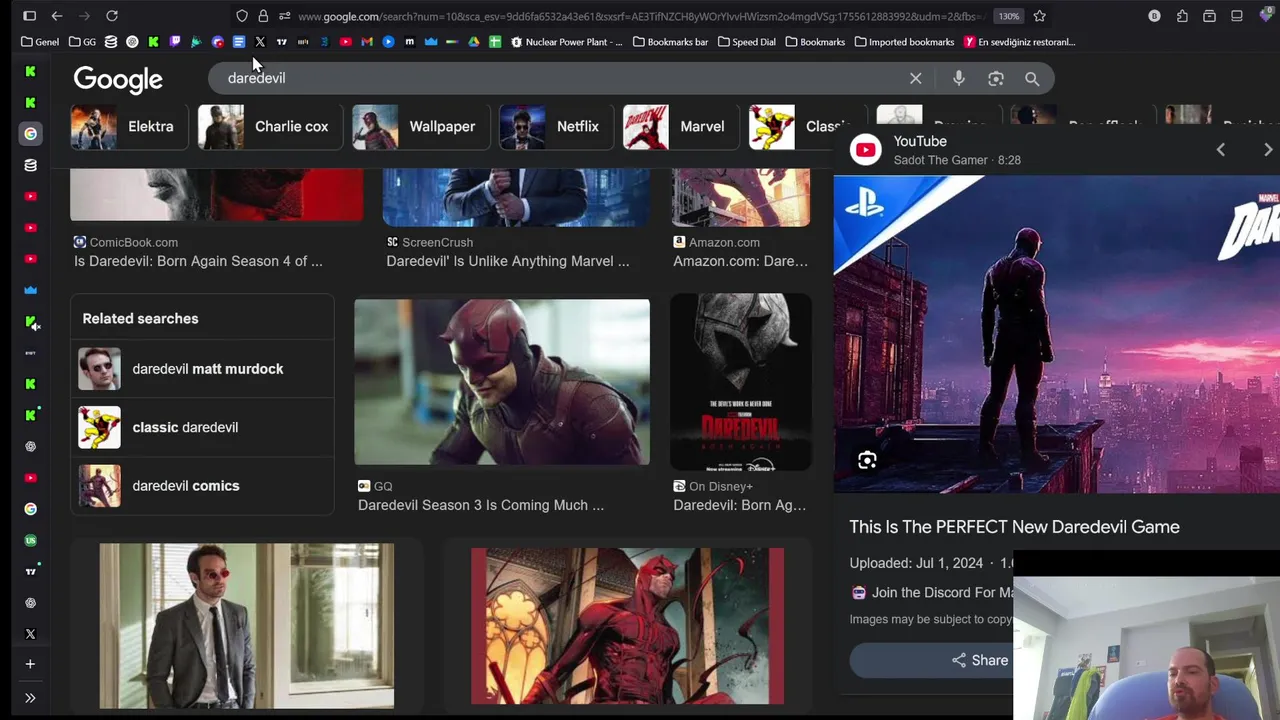Share the previewed image

click(x=980, y=660)
